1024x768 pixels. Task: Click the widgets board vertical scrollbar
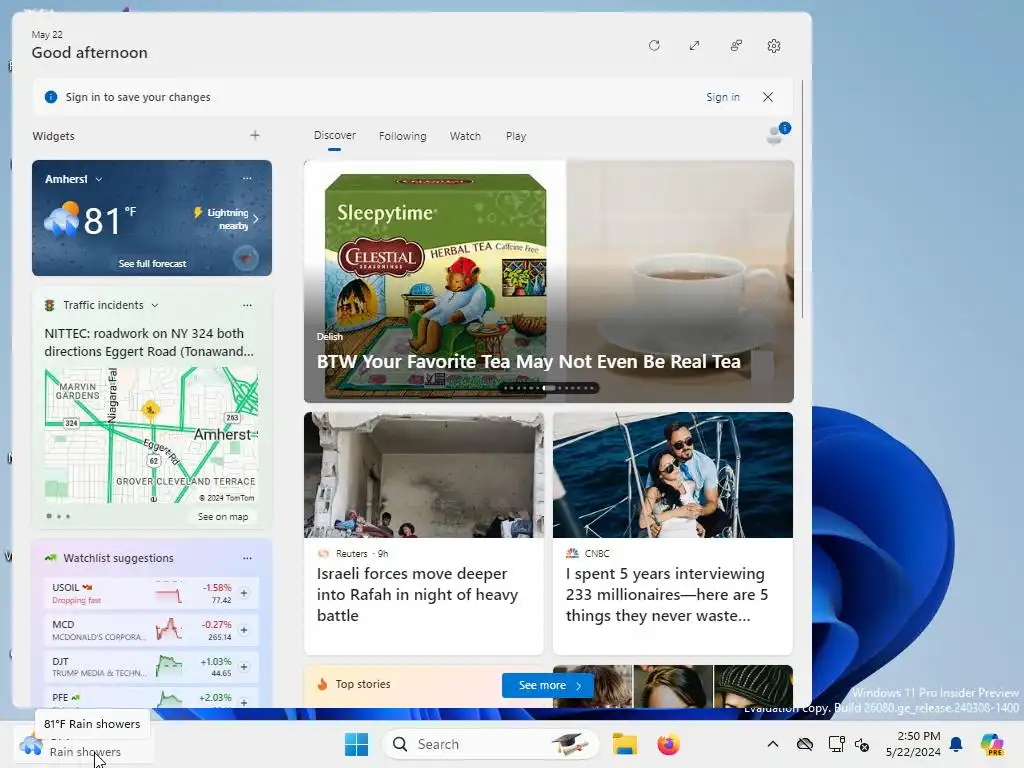click(803, 199)
